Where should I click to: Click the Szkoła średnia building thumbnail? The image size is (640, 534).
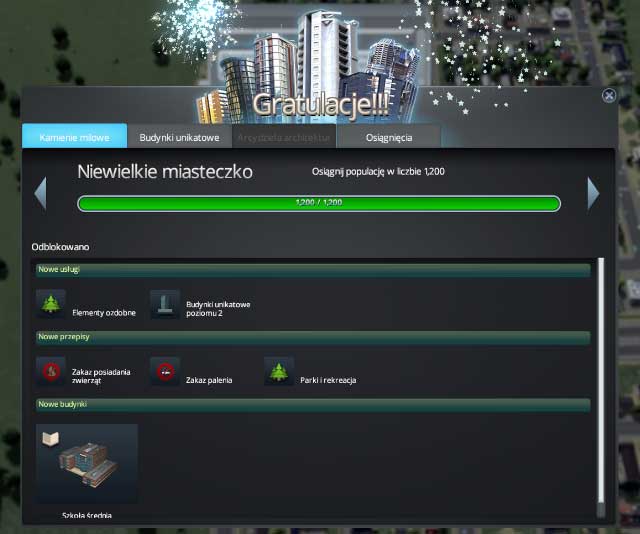[87, 463]
